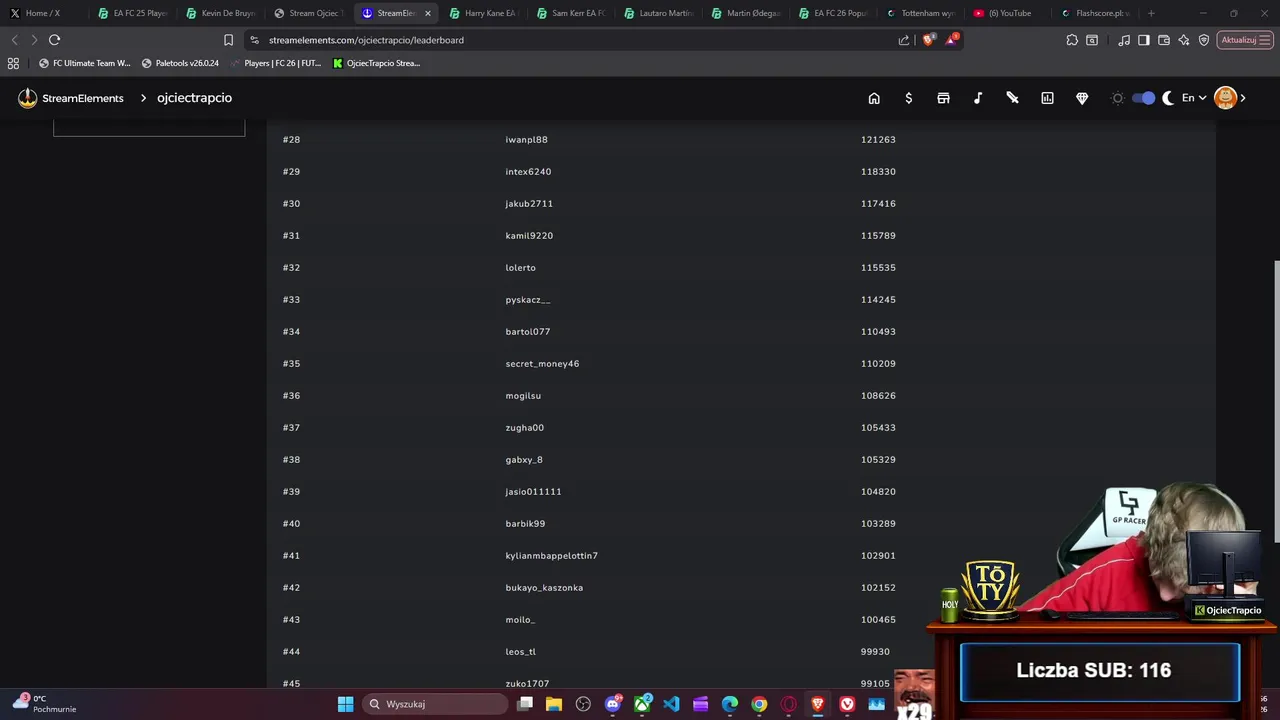Image resolution: width=1280 pixels, height=720 pixels.
Task: Open Discord from taskbar
Action: tap(613, 704)
